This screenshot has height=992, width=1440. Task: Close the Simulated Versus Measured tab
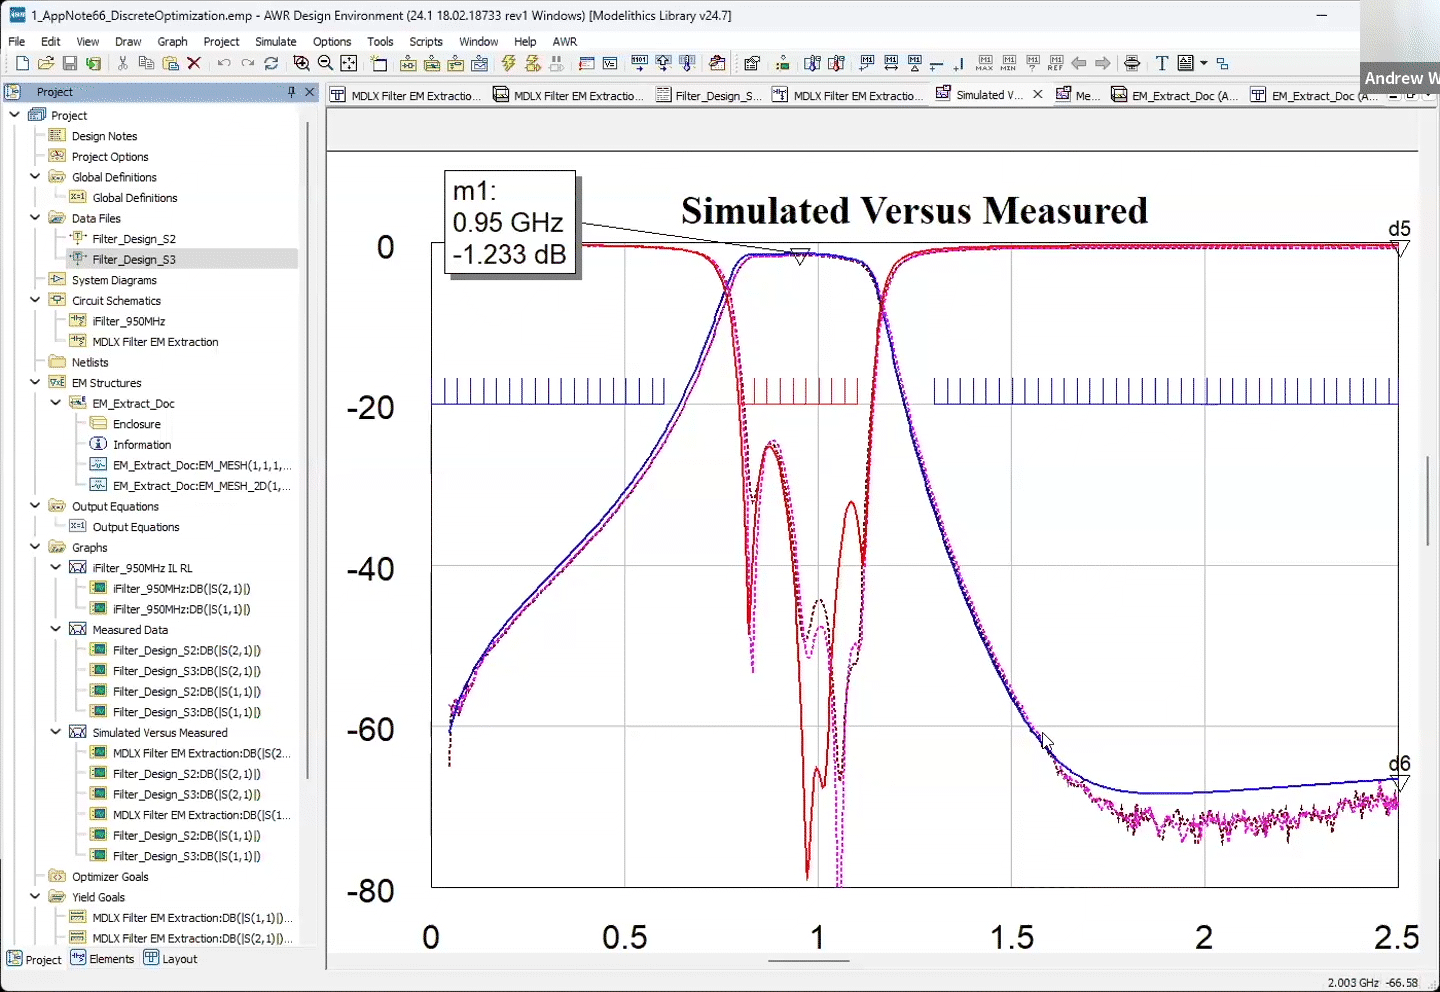pos(1038,94)
